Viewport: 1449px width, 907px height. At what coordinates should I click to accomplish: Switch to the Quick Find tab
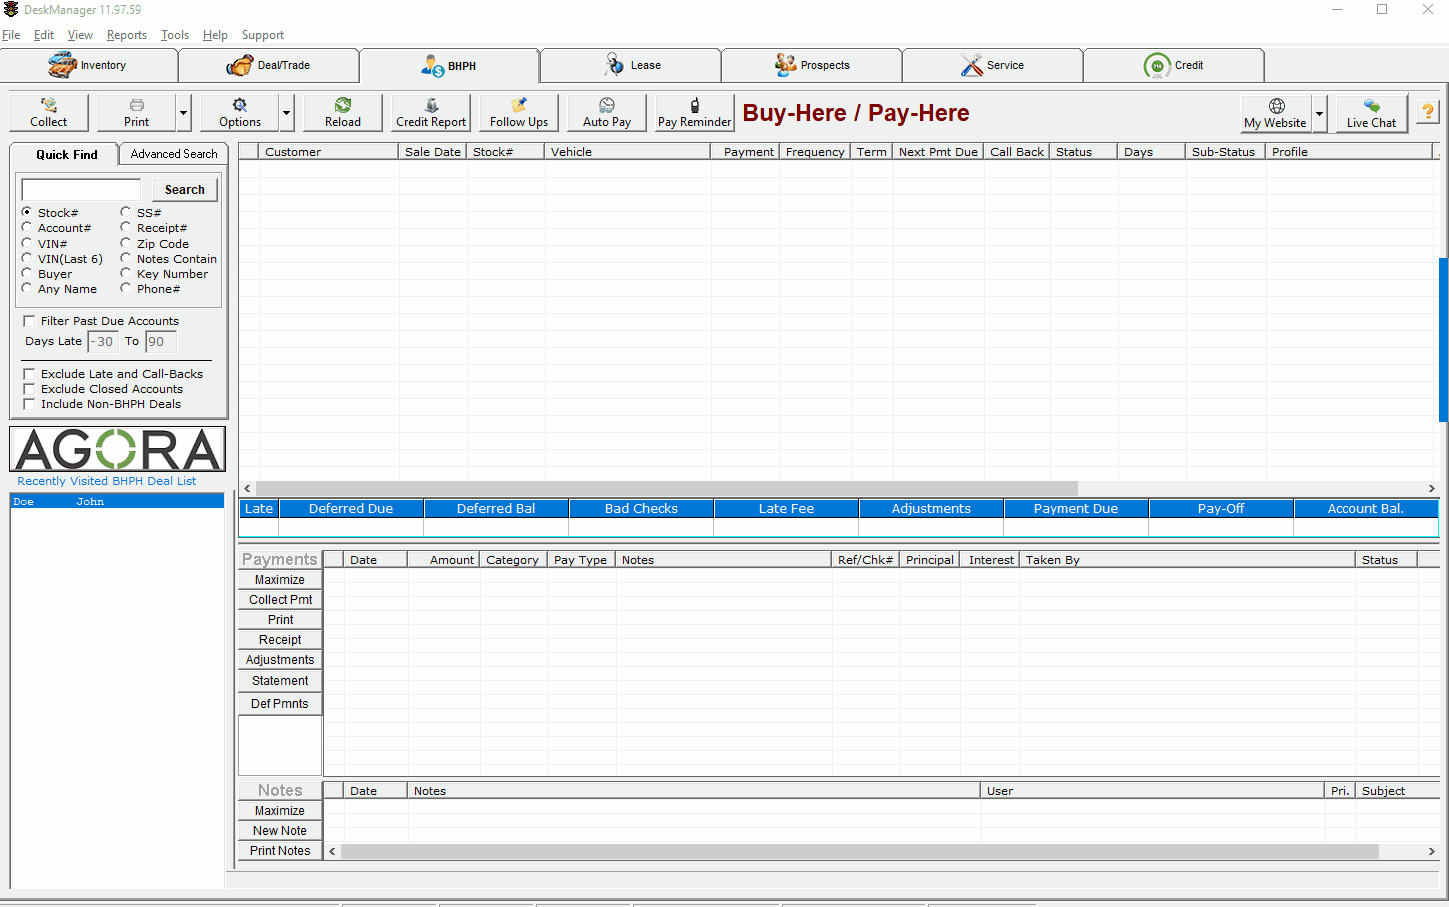pos(66,154)
